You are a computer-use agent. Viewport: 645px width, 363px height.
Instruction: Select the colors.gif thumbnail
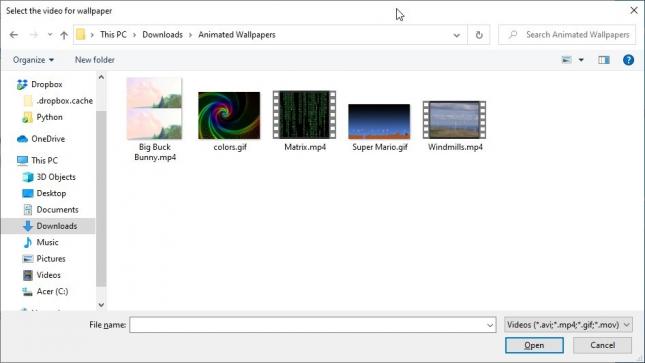pyautogui.click(x=229, y=115)
